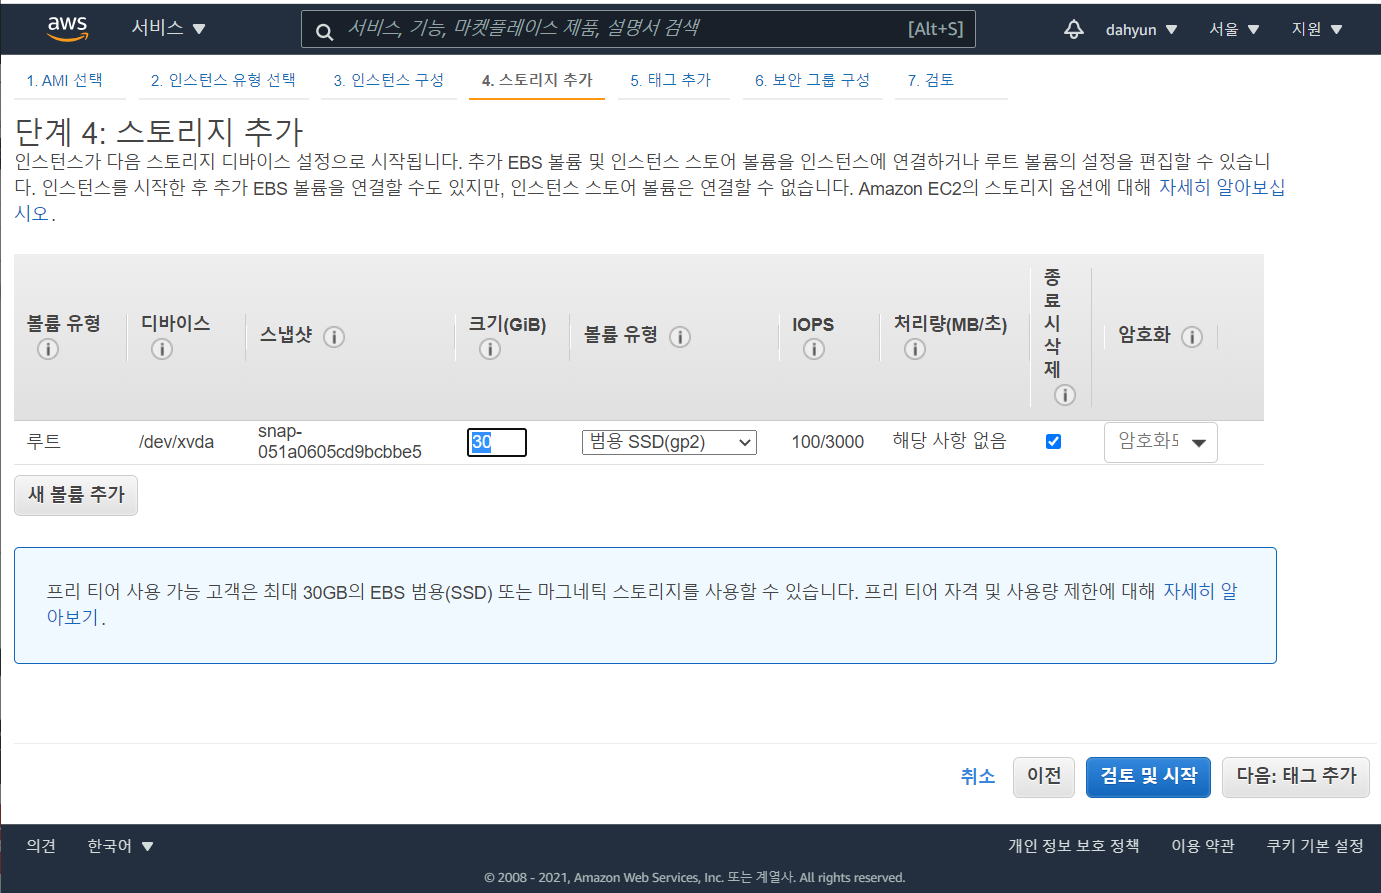The width and height of the screenshot is (1381, 893).
Task: Open 이용 약관 terms link
Action: click(x=1203, y=846)
